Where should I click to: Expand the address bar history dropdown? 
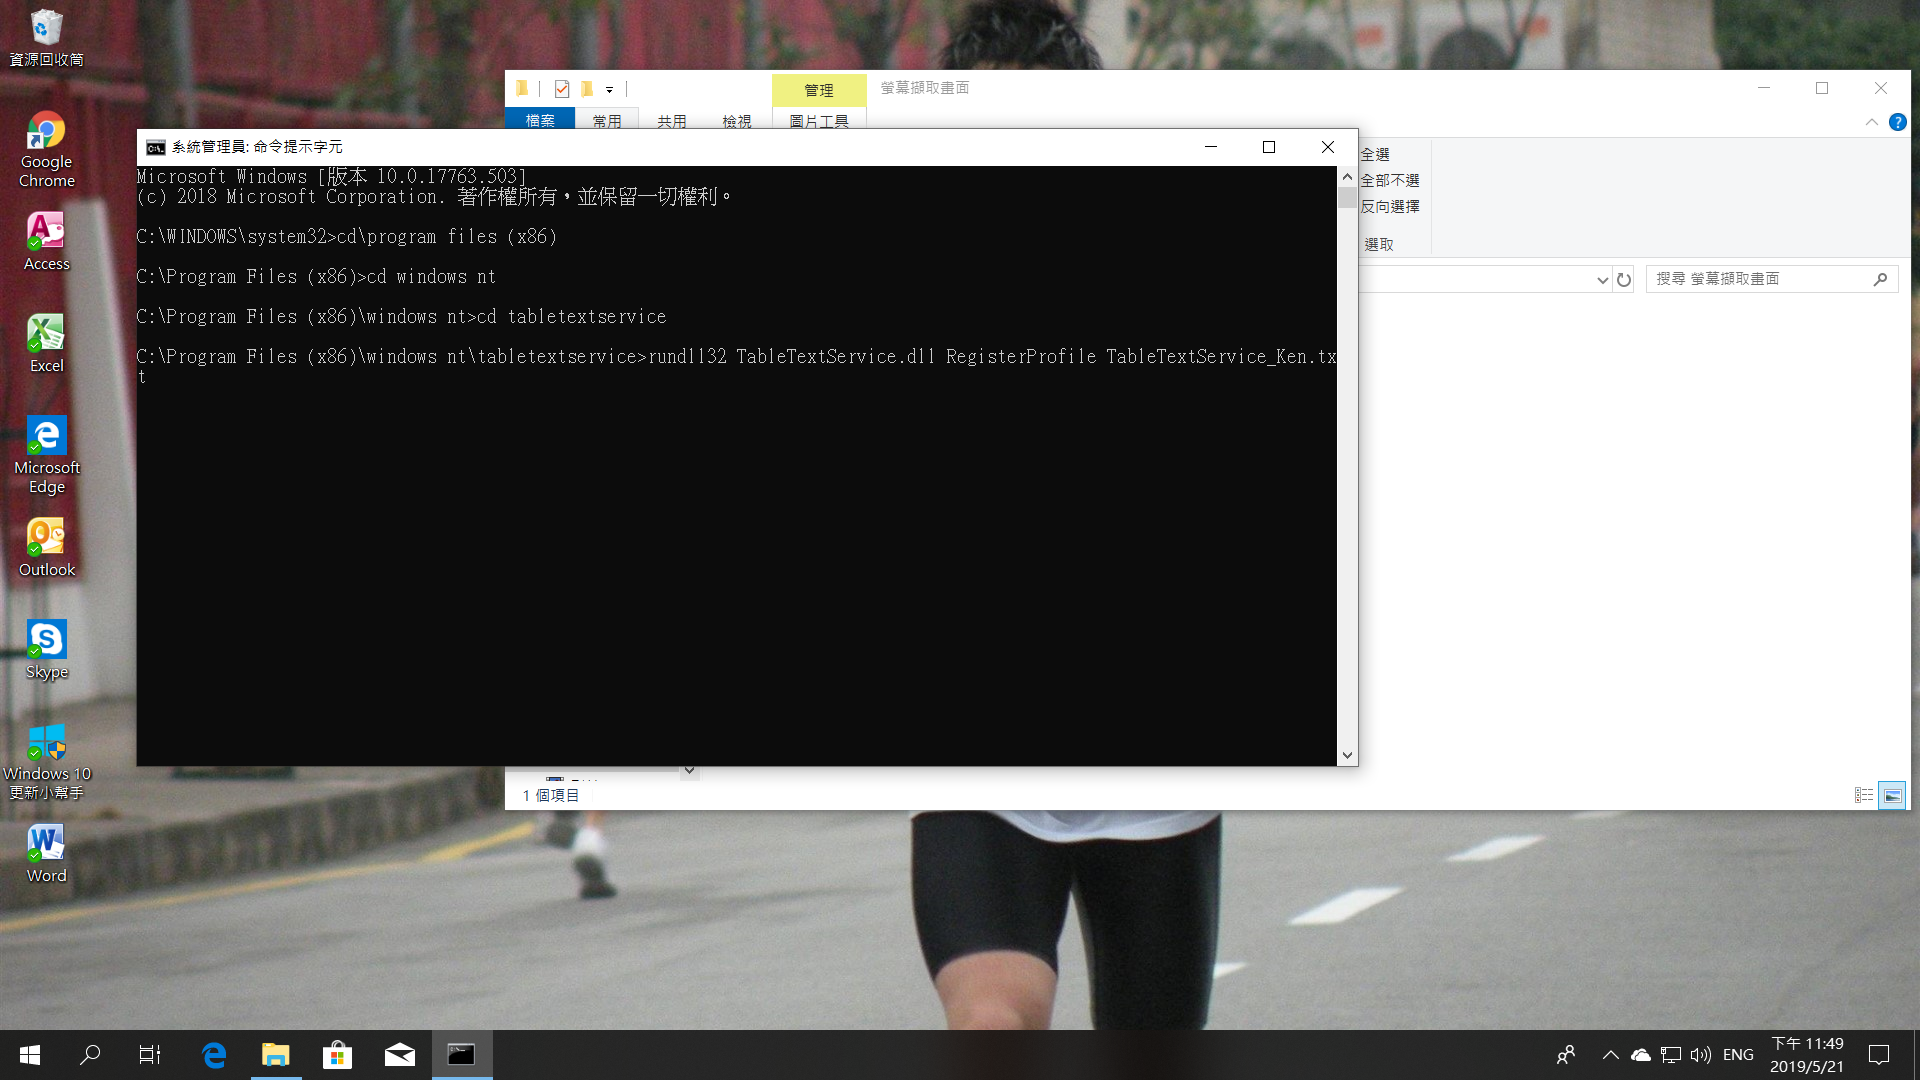1602,280
